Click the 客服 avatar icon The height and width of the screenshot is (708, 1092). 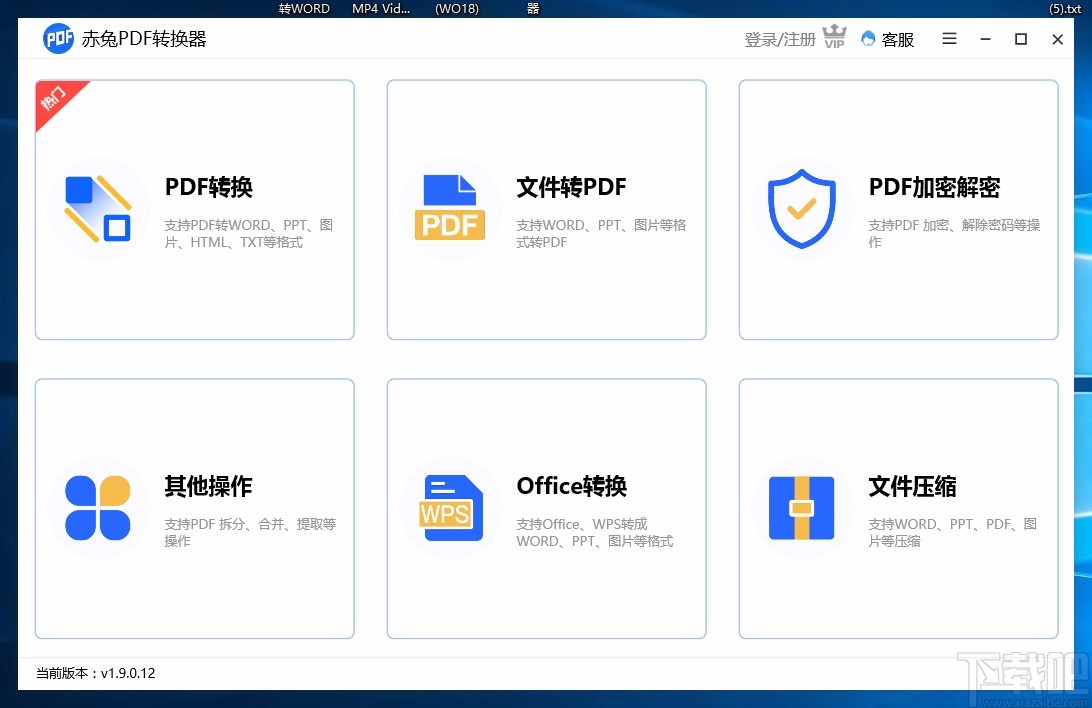tap(866, 39)
